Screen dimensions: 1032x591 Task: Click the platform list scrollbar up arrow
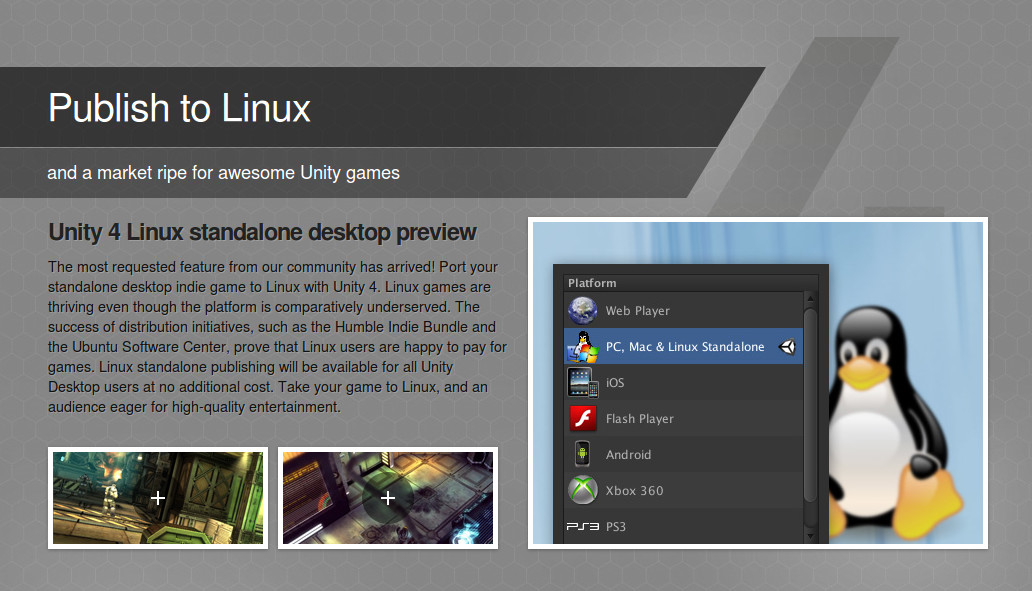[810, 298]
